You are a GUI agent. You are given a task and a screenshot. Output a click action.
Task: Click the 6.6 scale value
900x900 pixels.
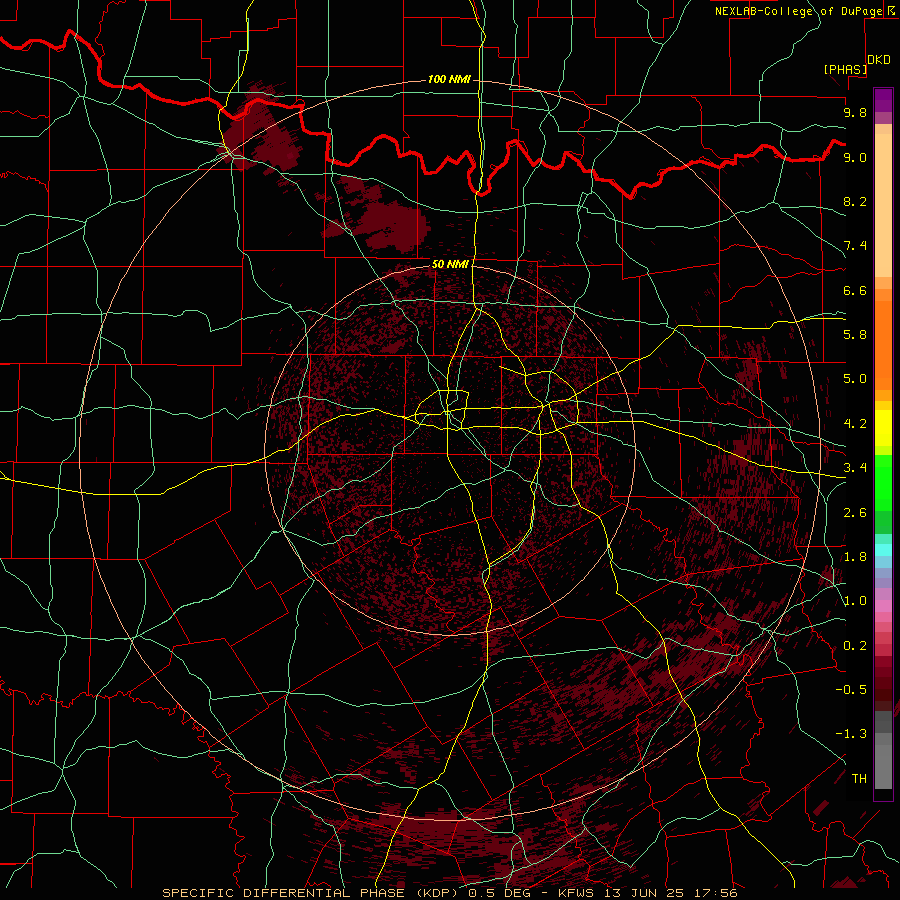tap(855, 290)
